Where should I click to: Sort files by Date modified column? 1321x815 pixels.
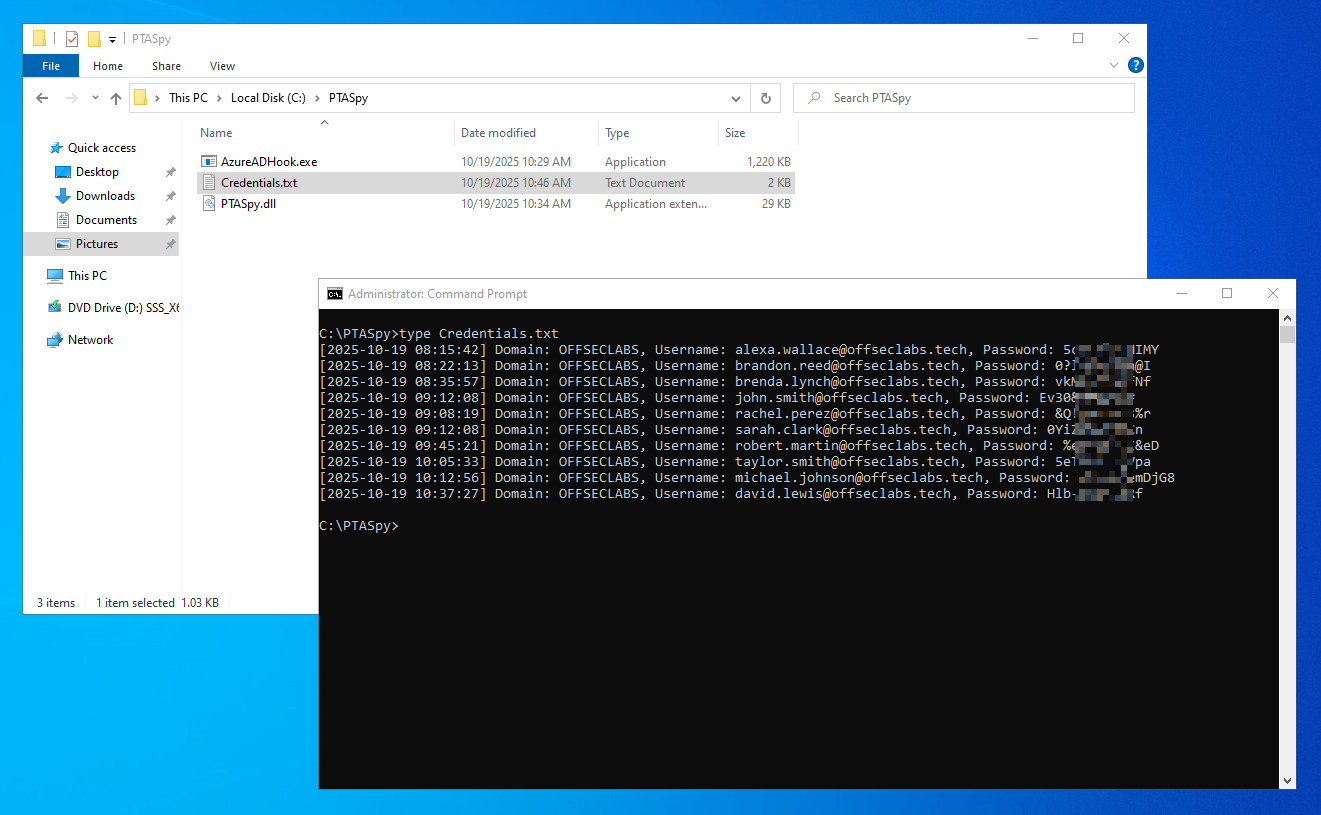tap(498, 133)
